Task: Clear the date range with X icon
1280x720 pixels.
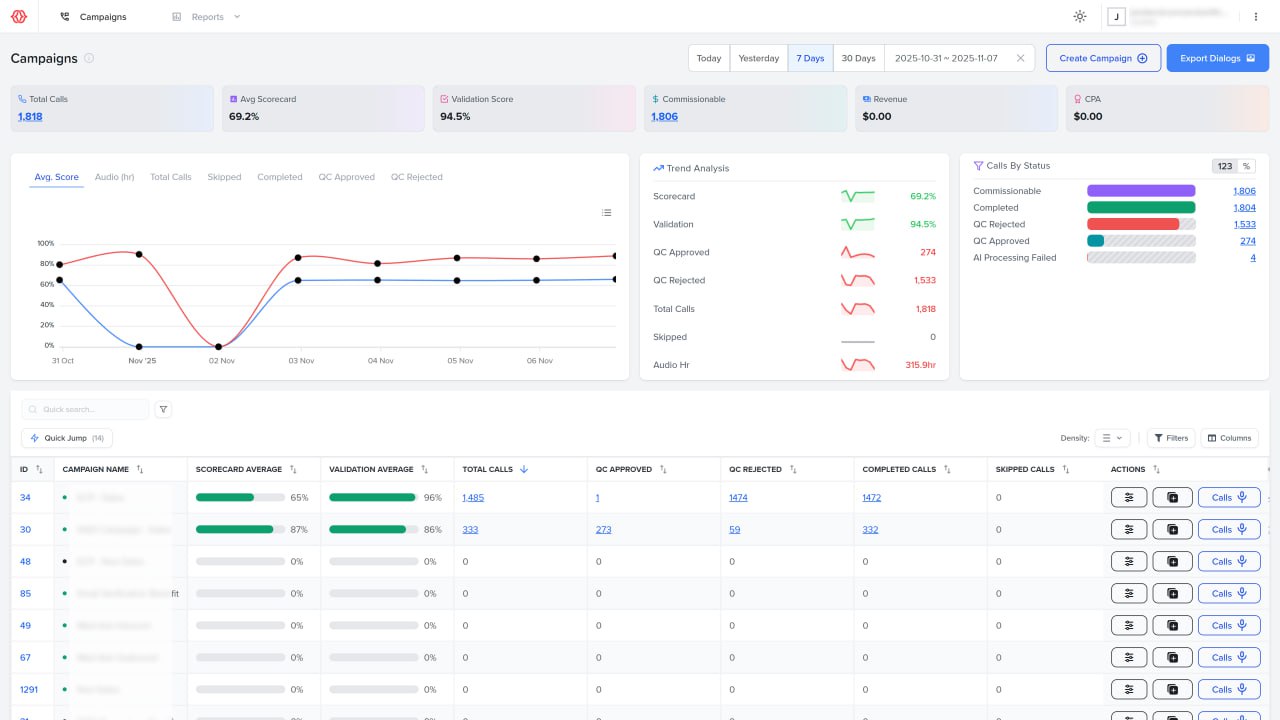Action: pyautogui.click(x=1020, y=58)
